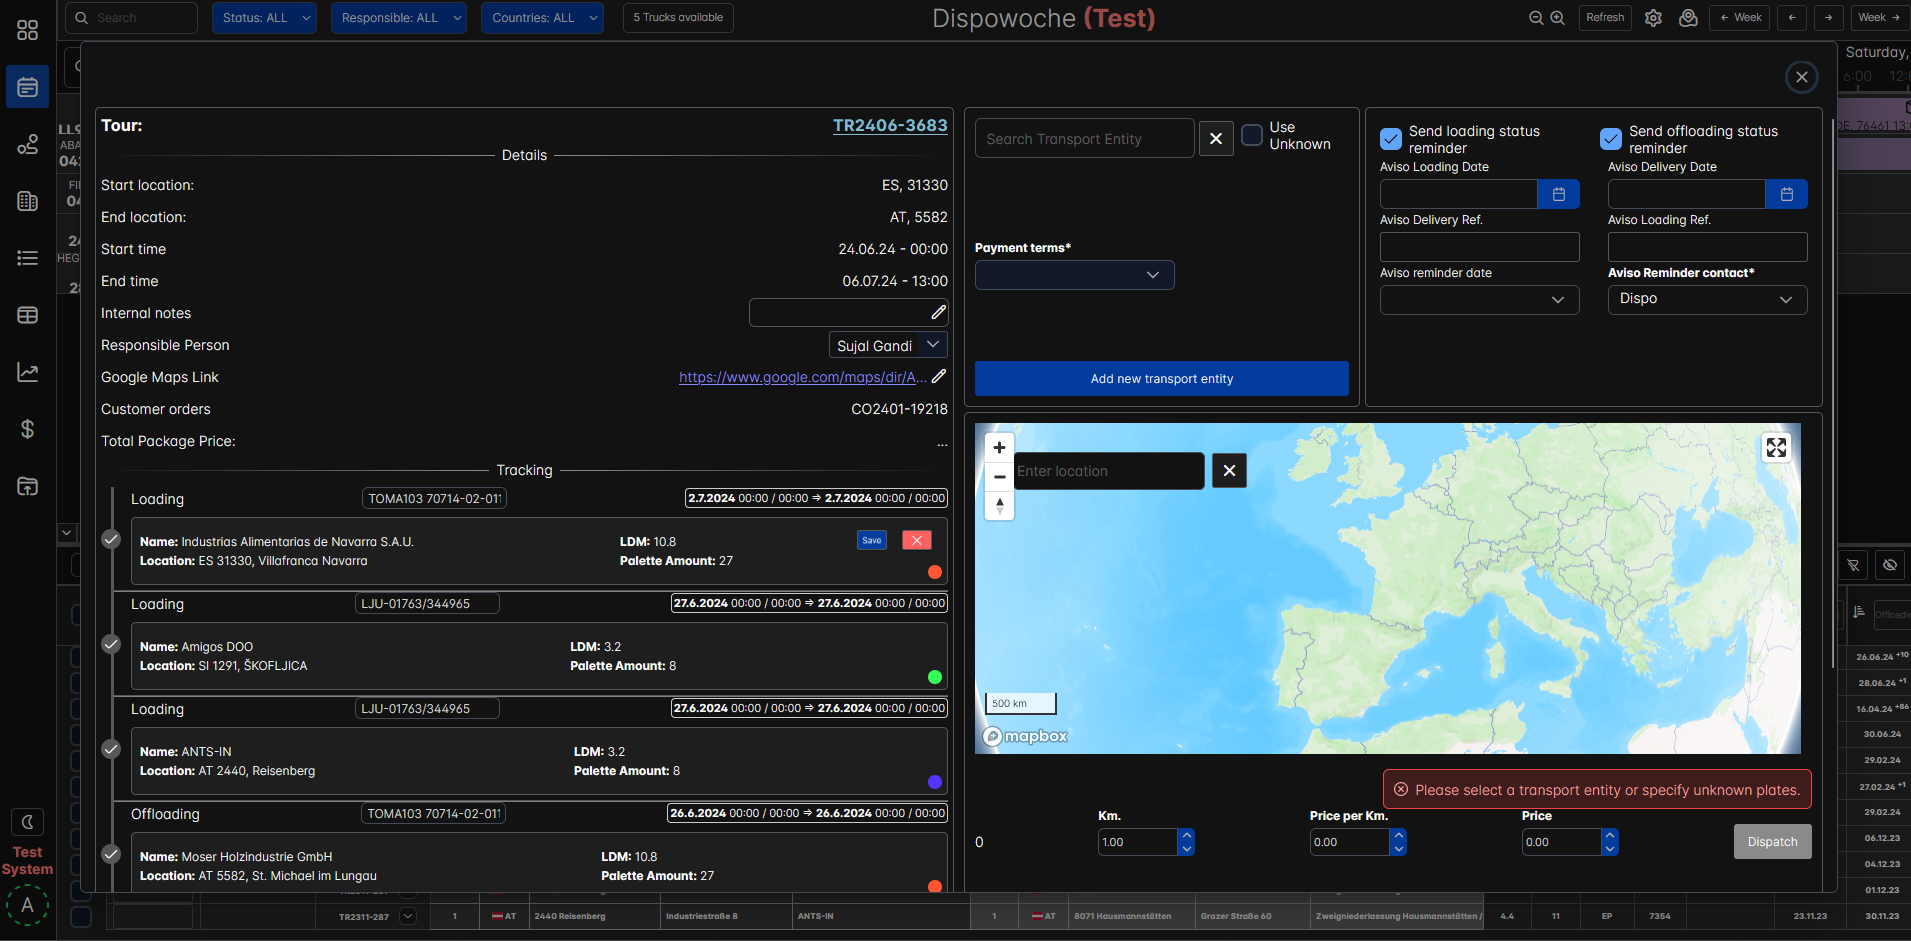Viewport: 1911px width, 941px height.
Task: Toggle check for Moser Holzindustrie stop
Action: coord(111,854)
